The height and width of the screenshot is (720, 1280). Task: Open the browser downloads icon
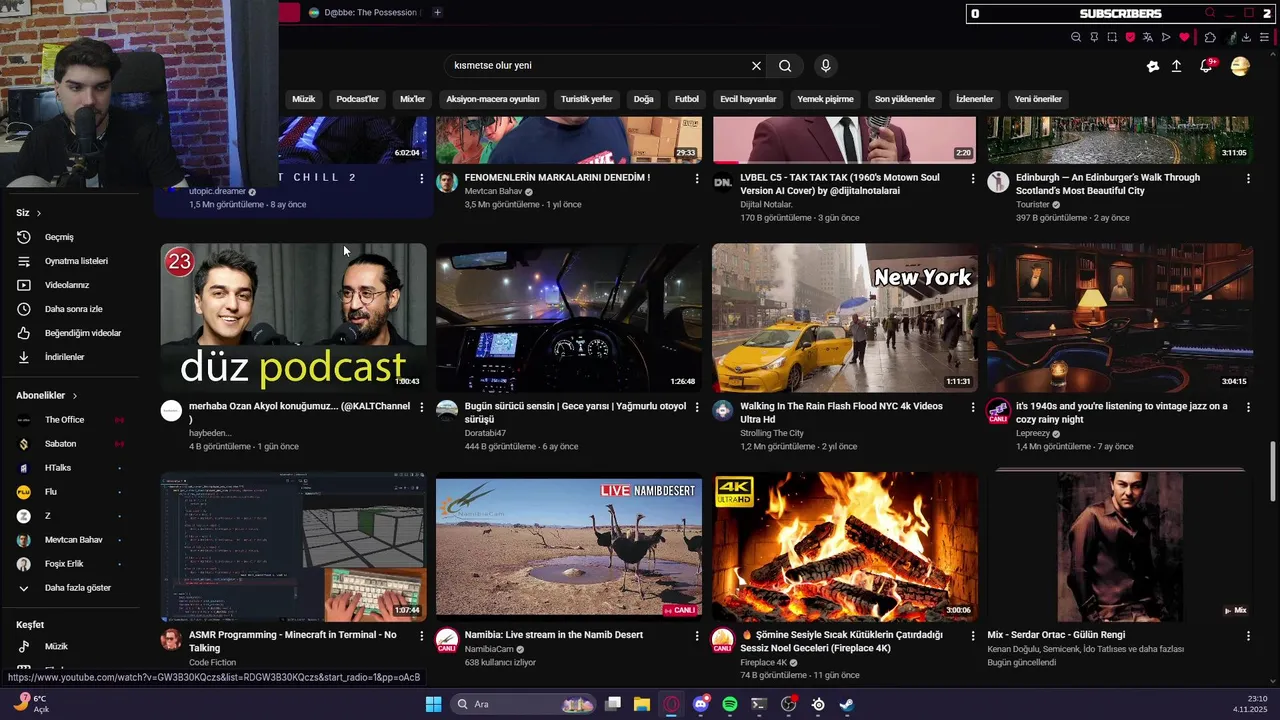tap(1246, 38)
